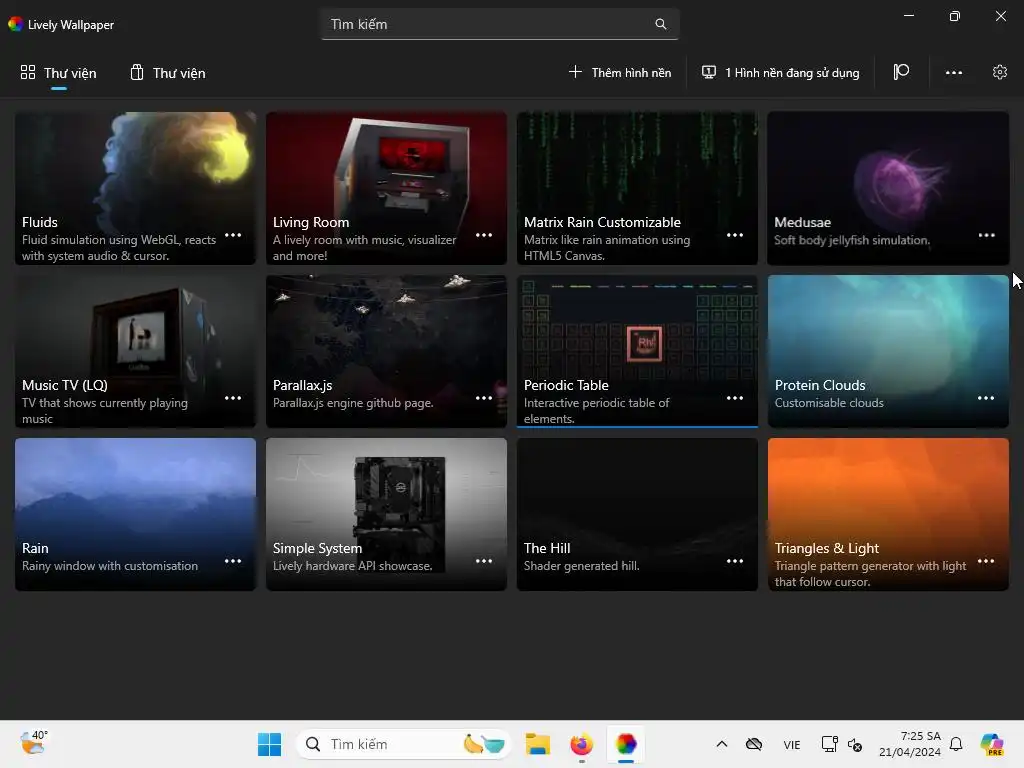Image resolution: width=1024 pixels, height=768 pixels.
Task: Select the Triangles & Light thumbnail
Action: click(x=888, y=514)
